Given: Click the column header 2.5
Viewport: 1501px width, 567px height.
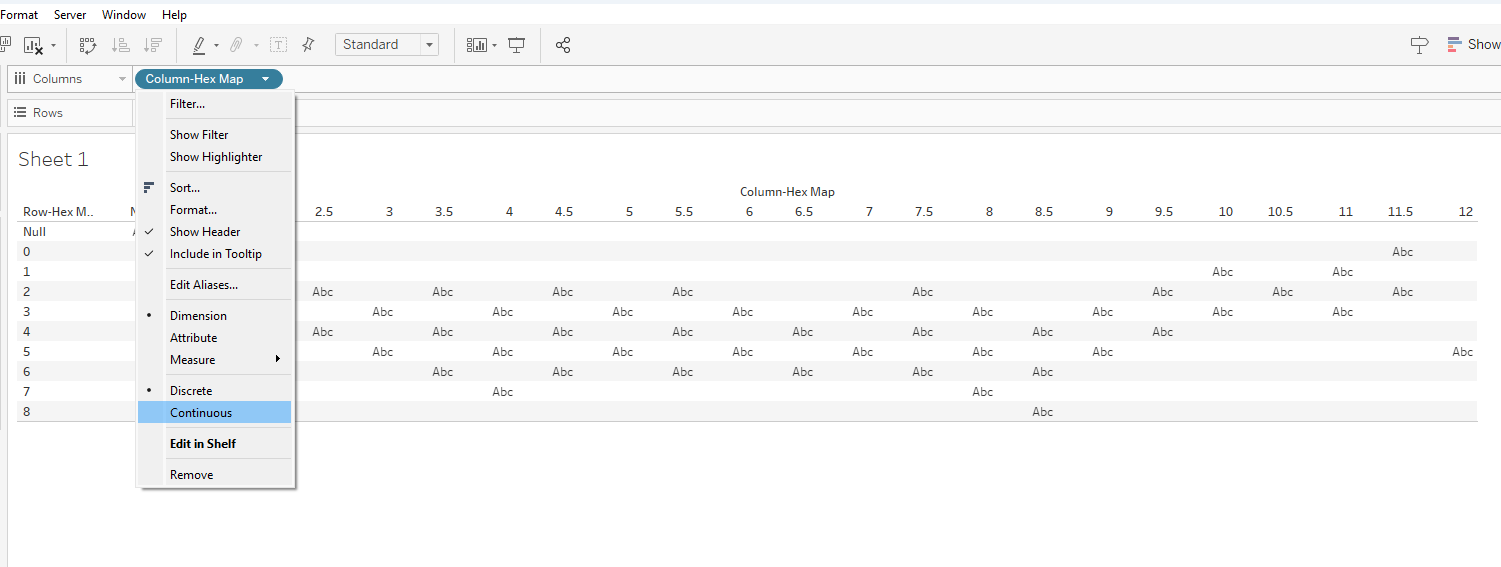Looking at the screenshot, I should pos(324,212).
